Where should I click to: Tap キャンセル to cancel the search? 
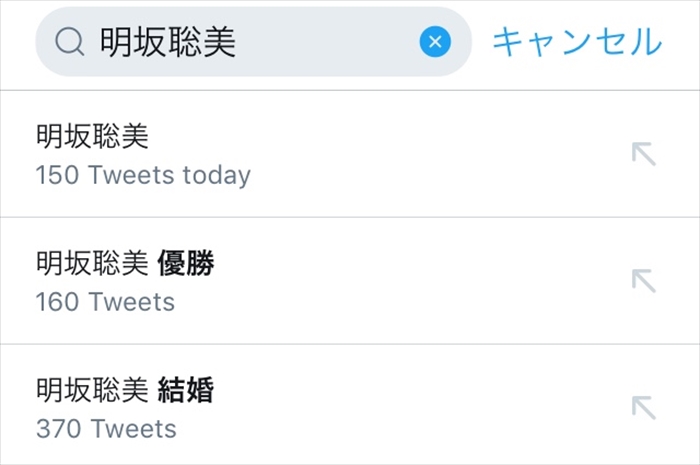tap(577, 42)
